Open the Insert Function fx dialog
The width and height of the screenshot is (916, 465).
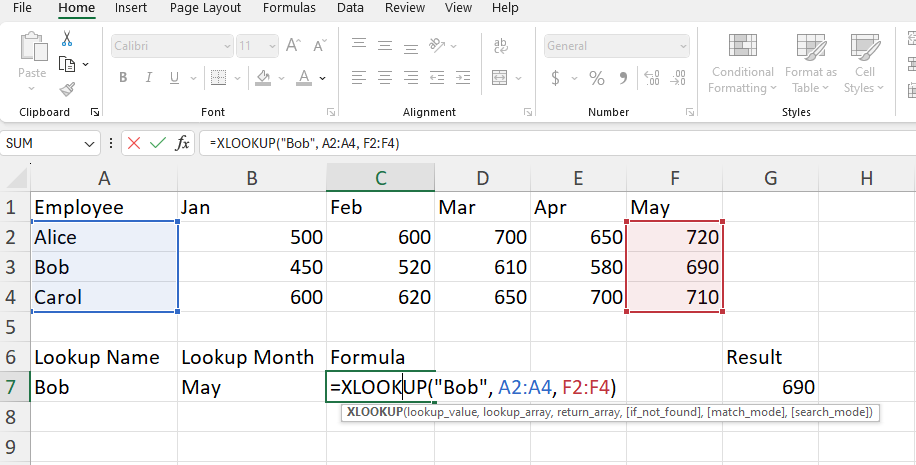[182, 143]
